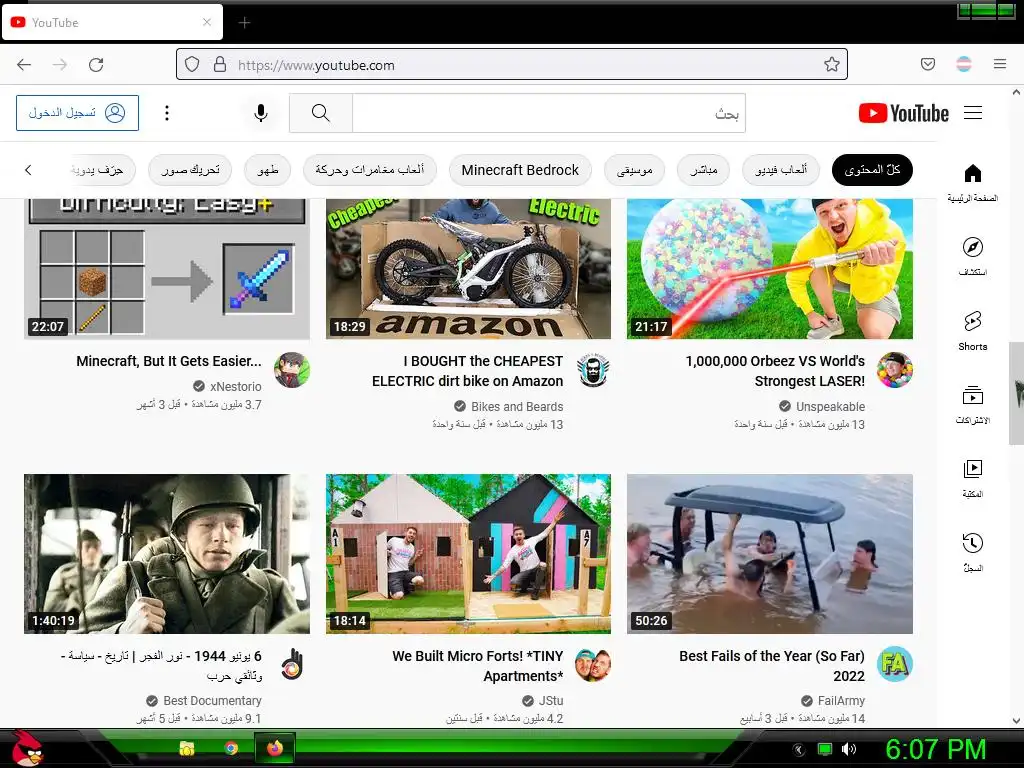
Task: Open Firefox account avatar icon
Action: [x=964, y=64]
